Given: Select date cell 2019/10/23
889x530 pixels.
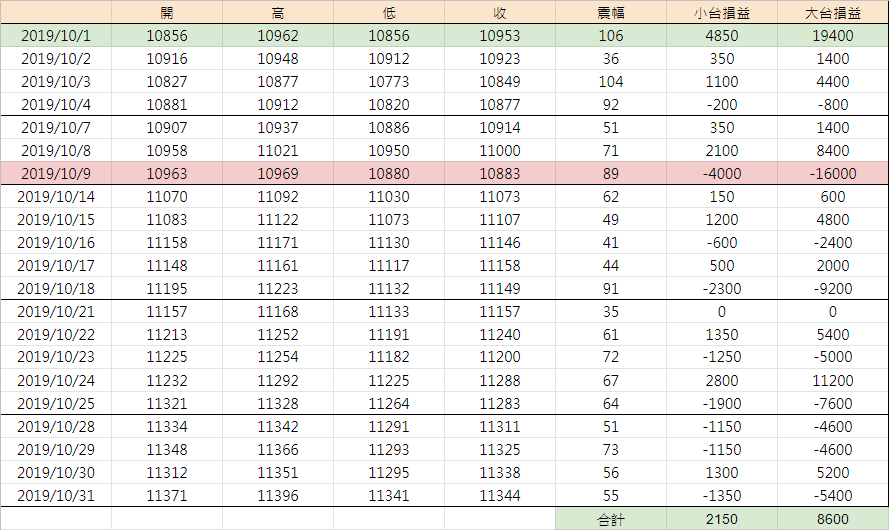Looking at the screenshot, I should 56,357.
